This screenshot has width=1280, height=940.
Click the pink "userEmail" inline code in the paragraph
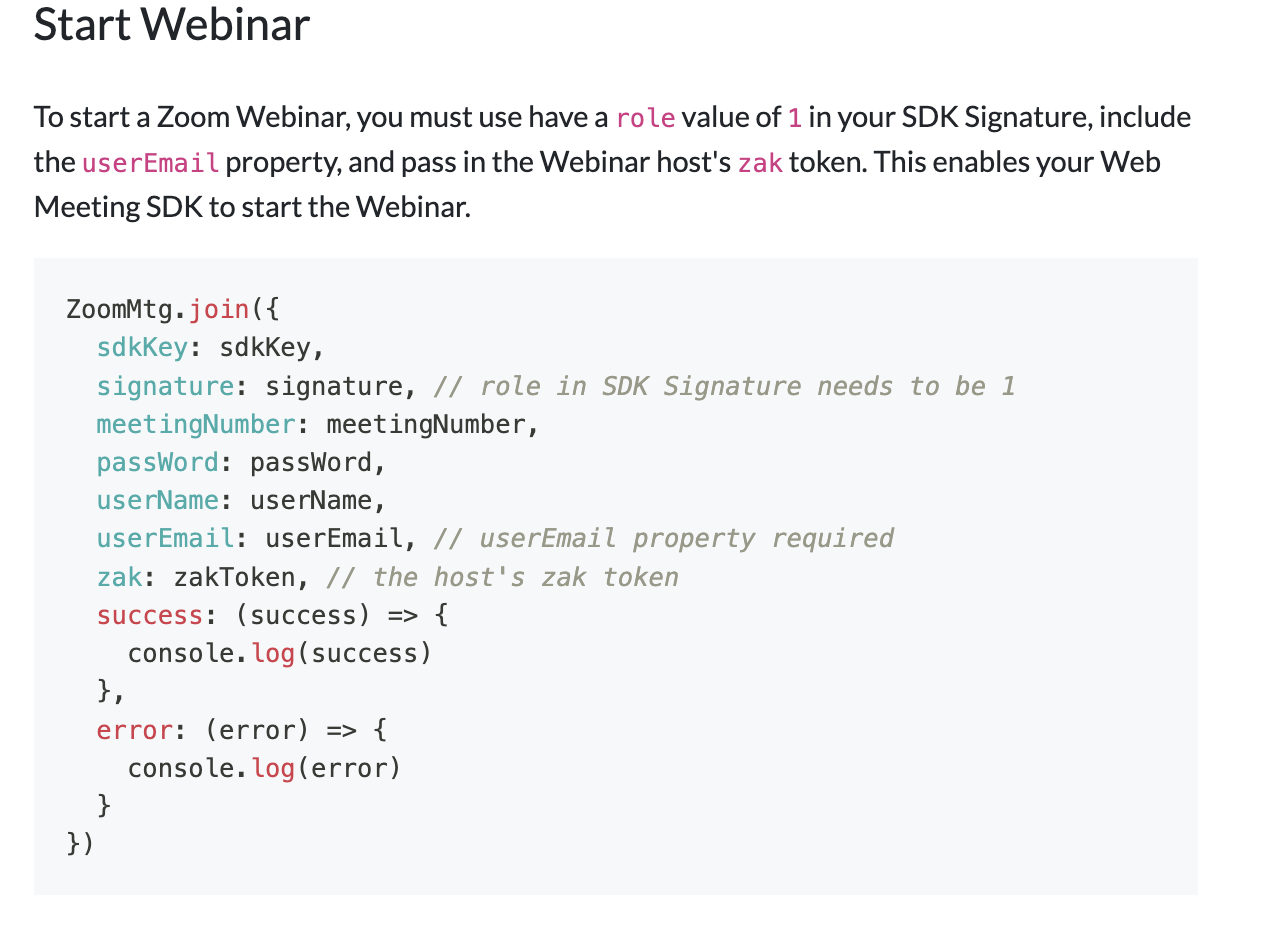(x=151, y=163)
